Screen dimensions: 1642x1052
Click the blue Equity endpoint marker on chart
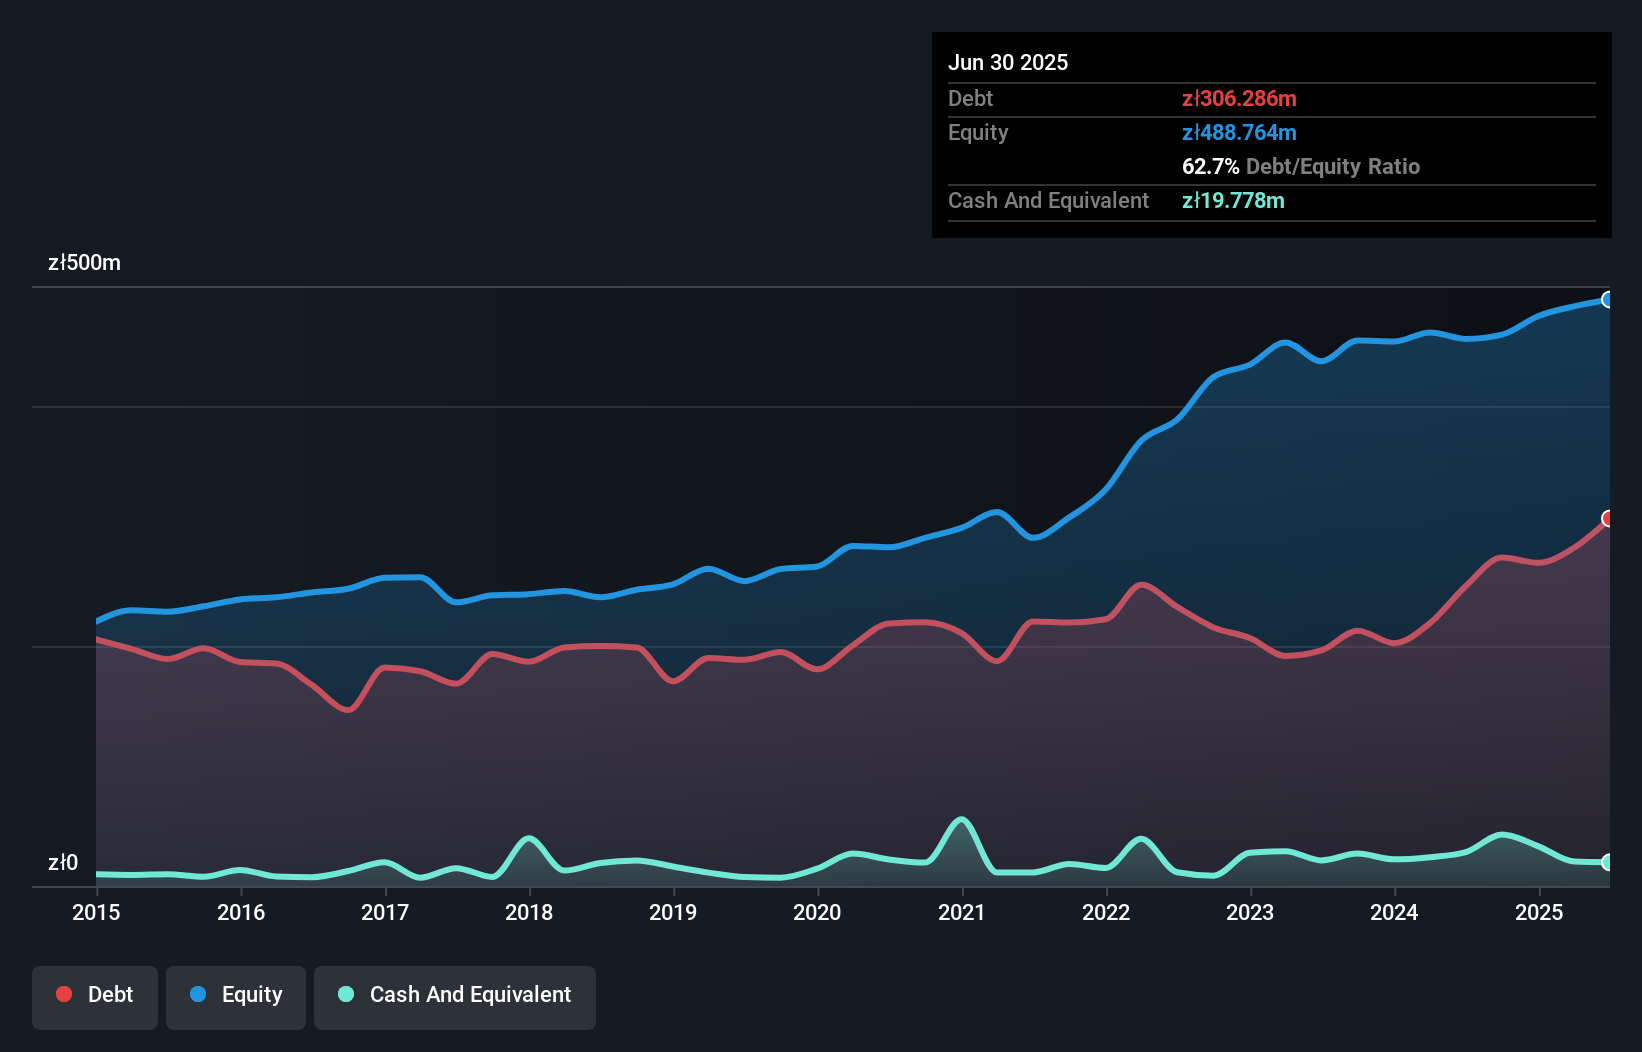[x=1607, y=300]
